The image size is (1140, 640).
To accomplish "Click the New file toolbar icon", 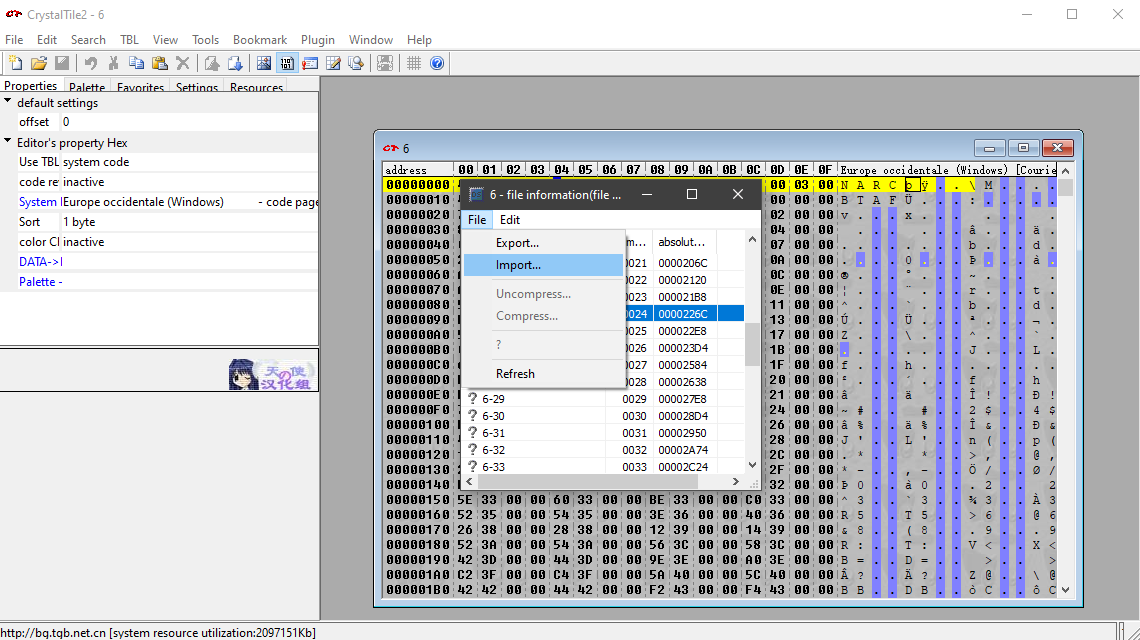I will (x=15, y=63).
